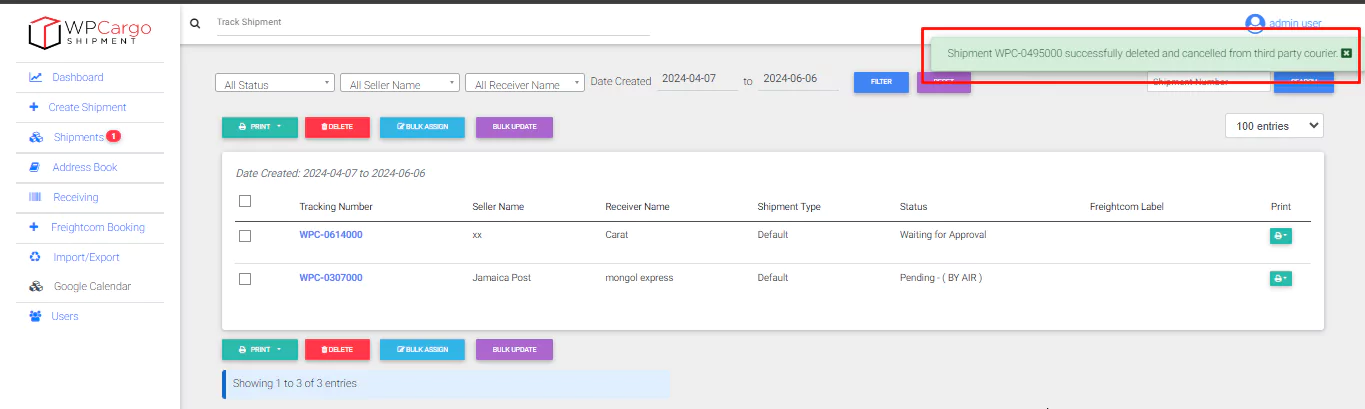Click the Receiving barcode icon
Viewport: 1365px width, 409px height.
point(35,197)
